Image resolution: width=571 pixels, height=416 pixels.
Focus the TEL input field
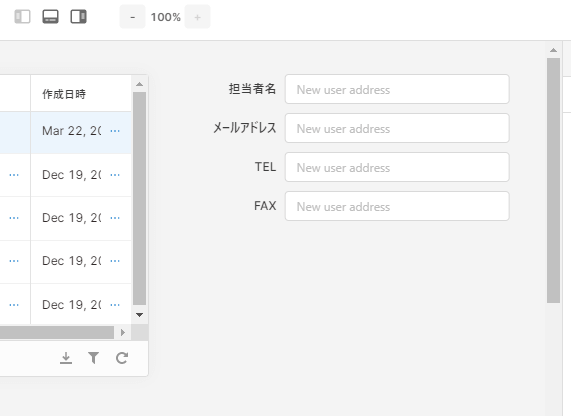397,167
